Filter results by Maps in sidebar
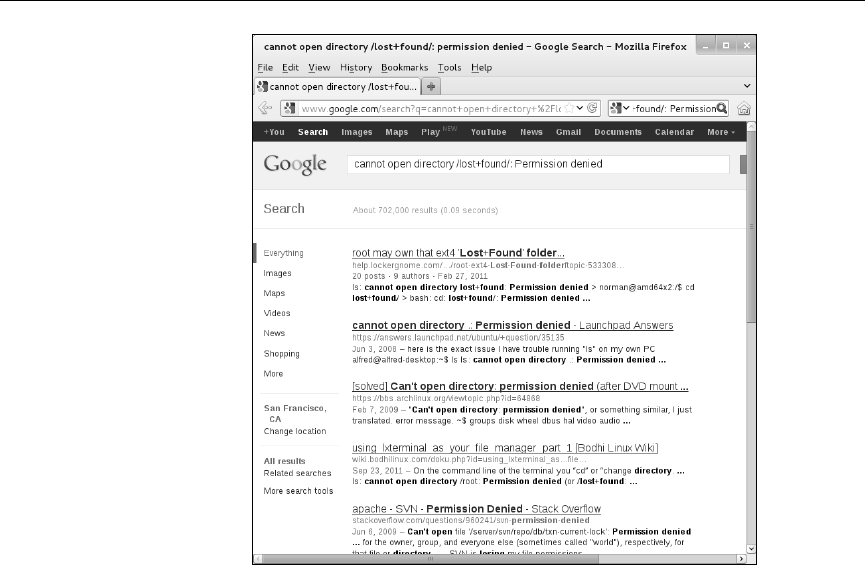865x565 pixels. pyautogui.click(x=274, y=293)
